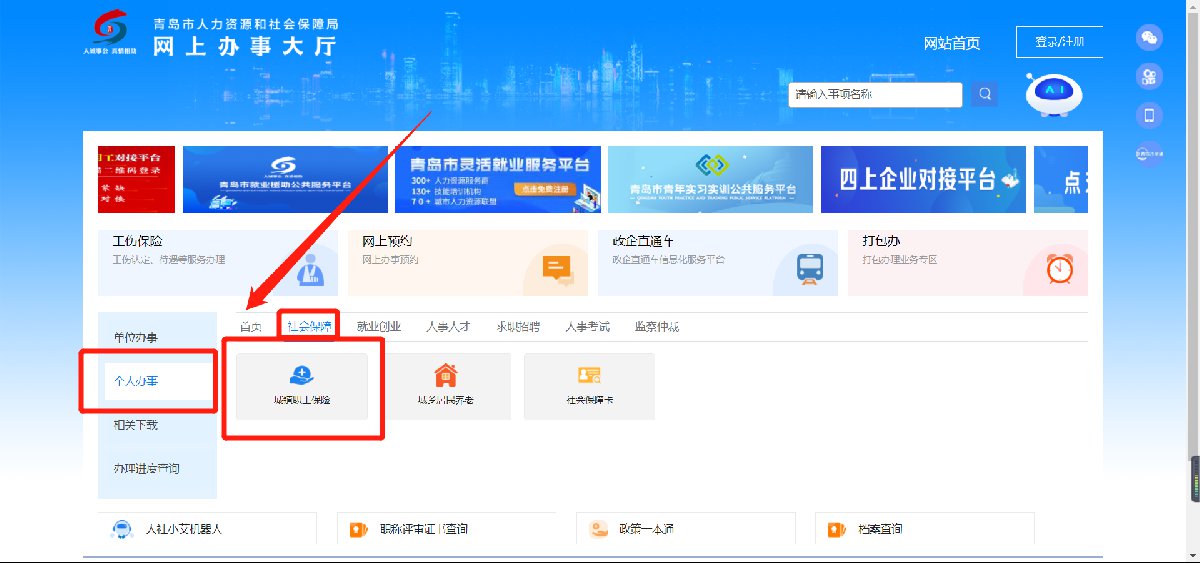This screenshot has width=1200, height=563.
Task: Click the injured worker icon on 工伤保险 card
Action: 312,271
